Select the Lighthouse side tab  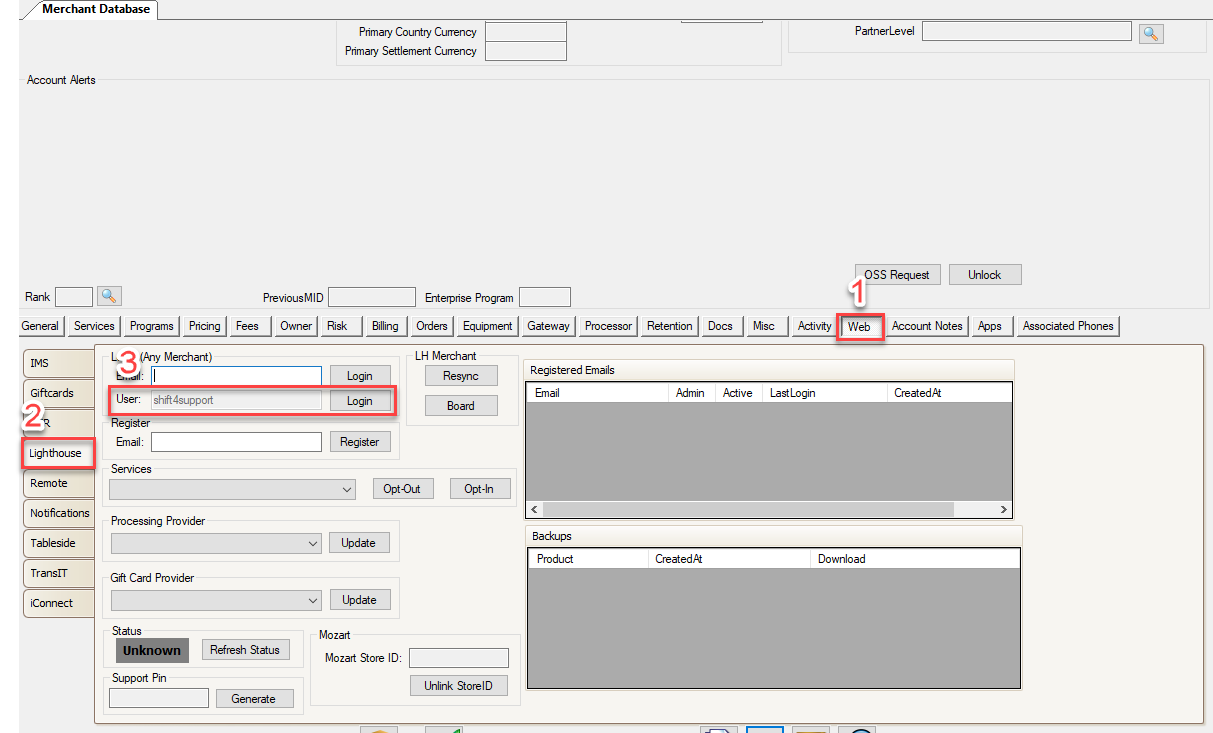pos(56,453)
